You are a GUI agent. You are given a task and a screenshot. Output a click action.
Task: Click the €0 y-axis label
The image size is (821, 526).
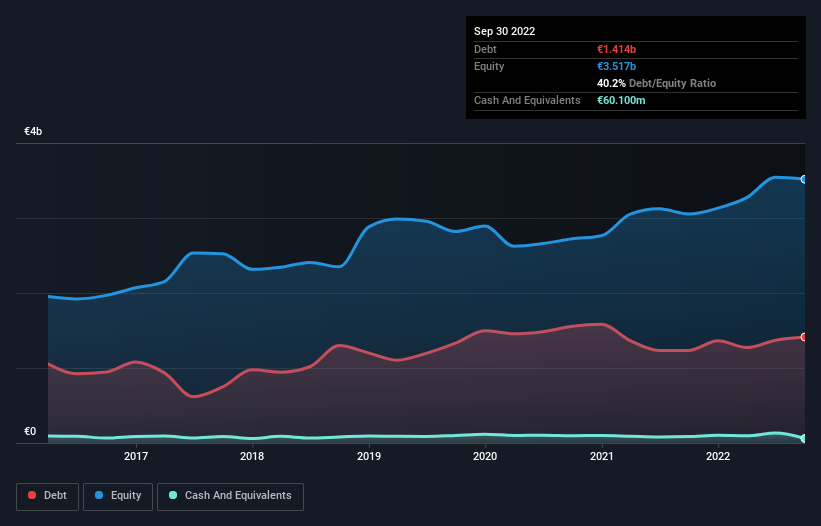tap(30, 431)
